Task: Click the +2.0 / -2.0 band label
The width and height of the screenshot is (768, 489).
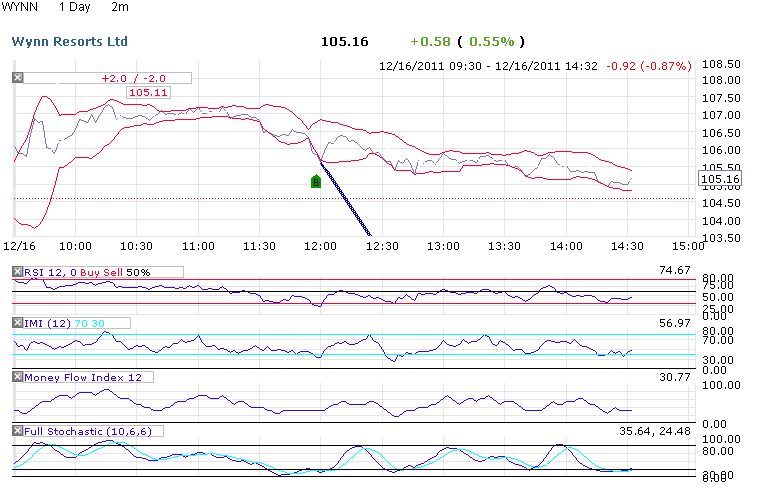Action: [134, 78]
